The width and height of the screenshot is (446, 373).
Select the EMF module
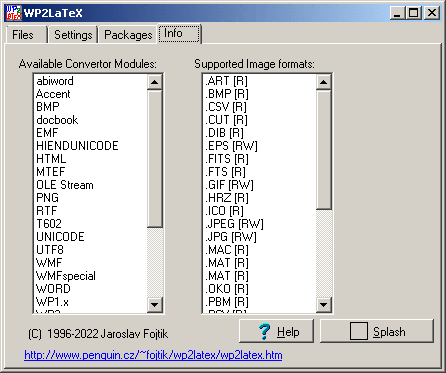coord(91,133)
